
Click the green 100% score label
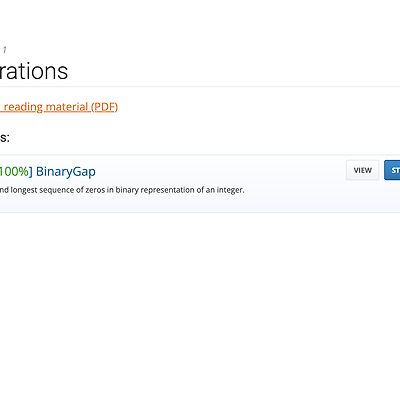14,172
